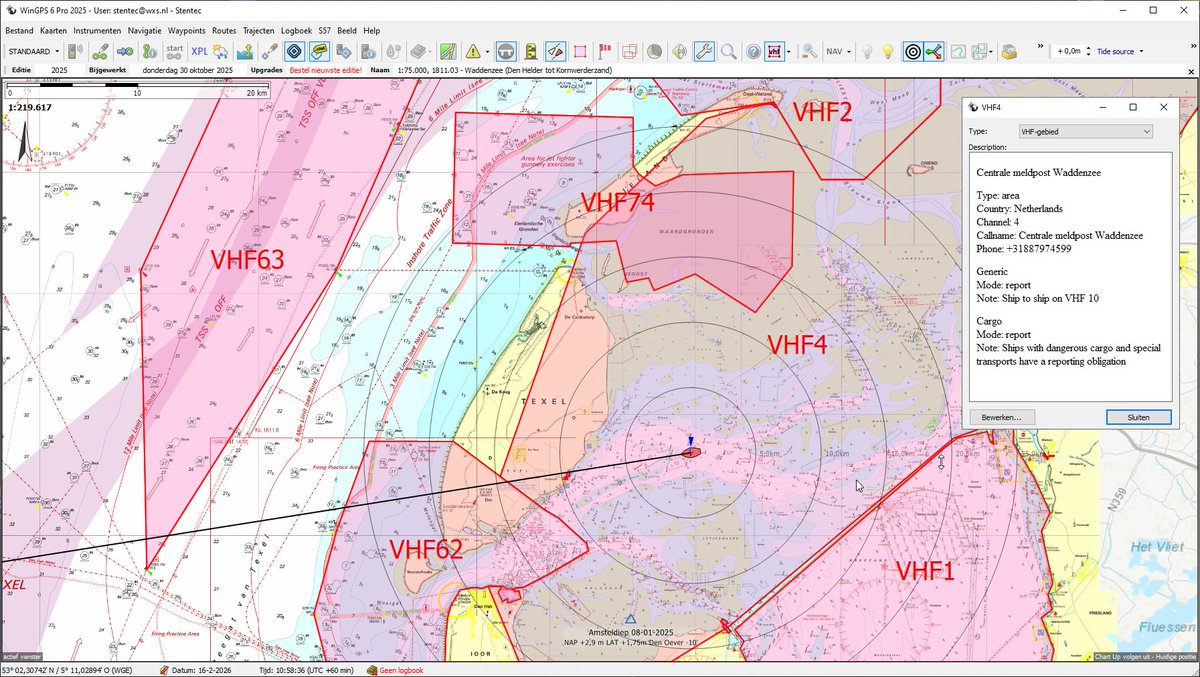The image size is (1200, 677).
Task: Open the Waypoints menu
Action: 187,31
